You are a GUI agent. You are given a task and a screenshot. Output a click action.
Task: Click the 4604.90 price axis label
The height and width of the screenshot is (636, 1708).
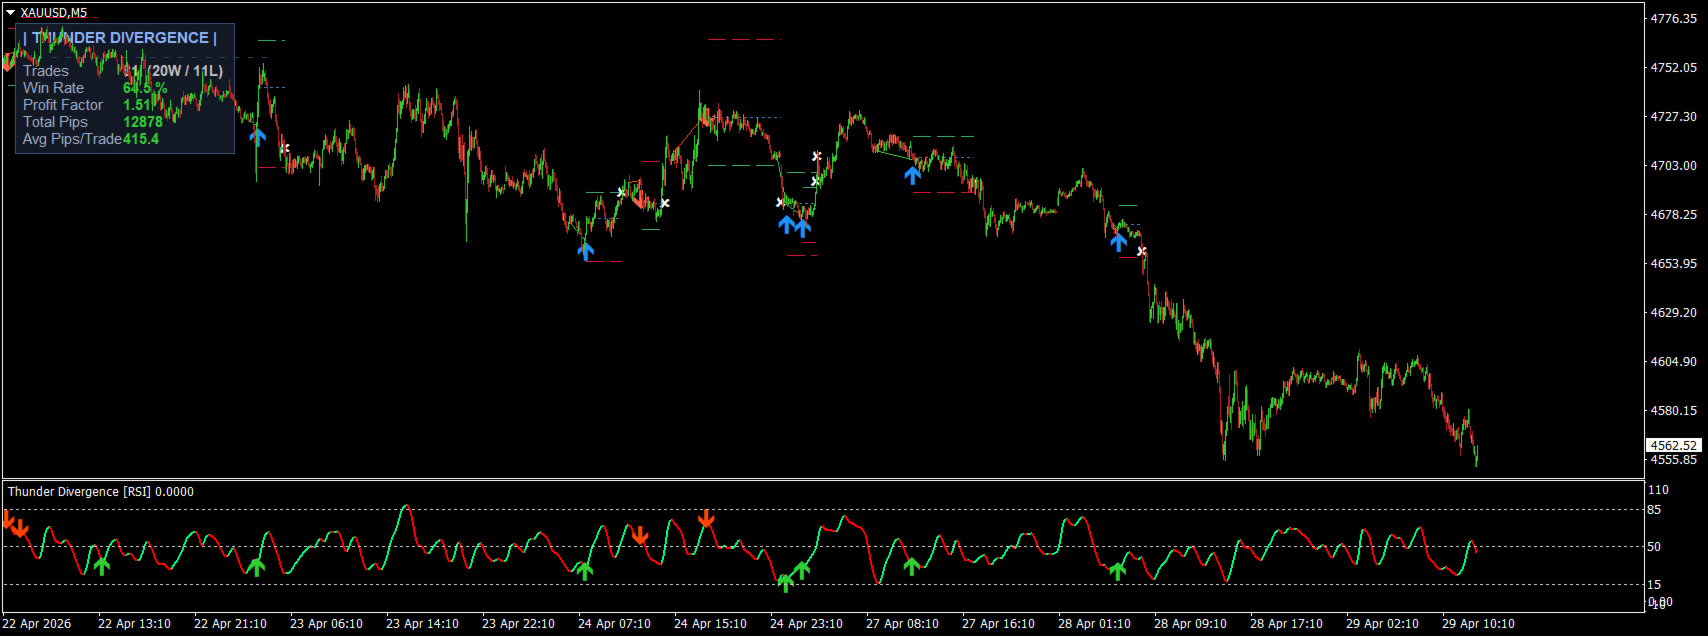coord(1673,361)
